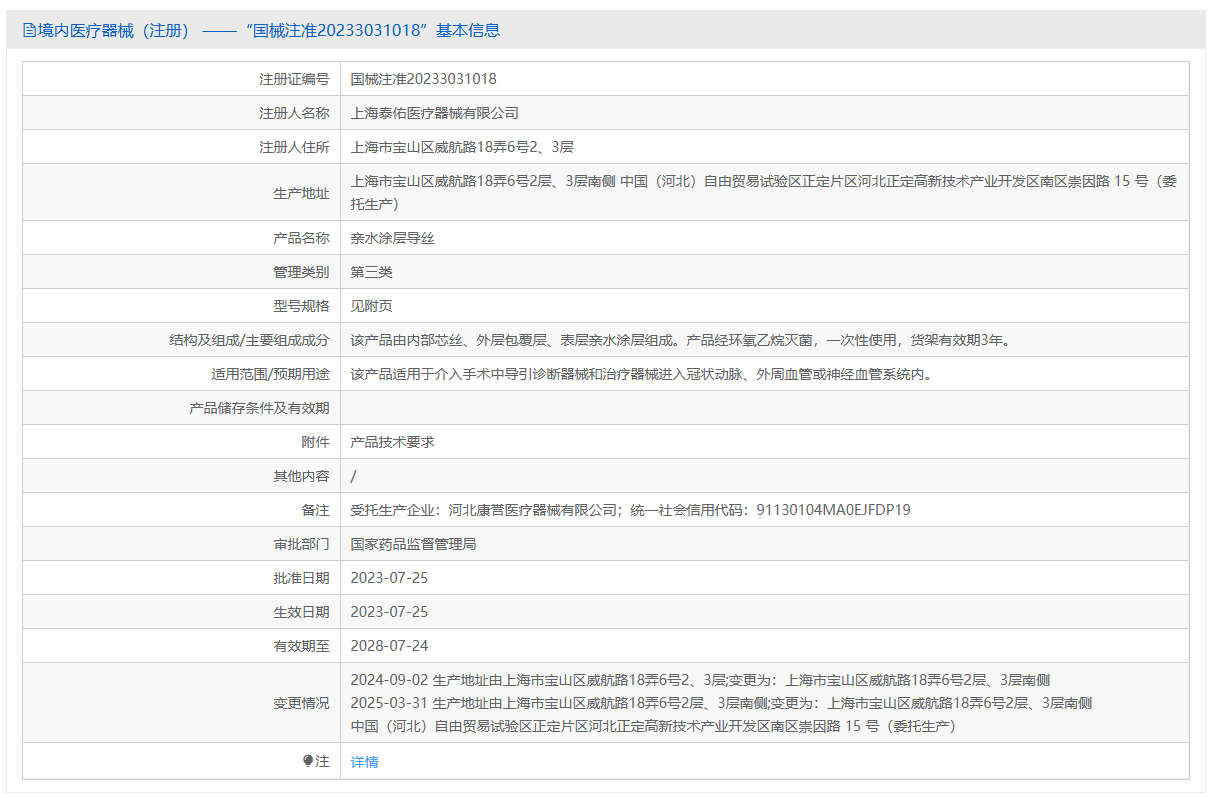Viewport: 1219px width, 798px height.
Task: Click product name 亲水涂层导丝
Action: point(392,239)
